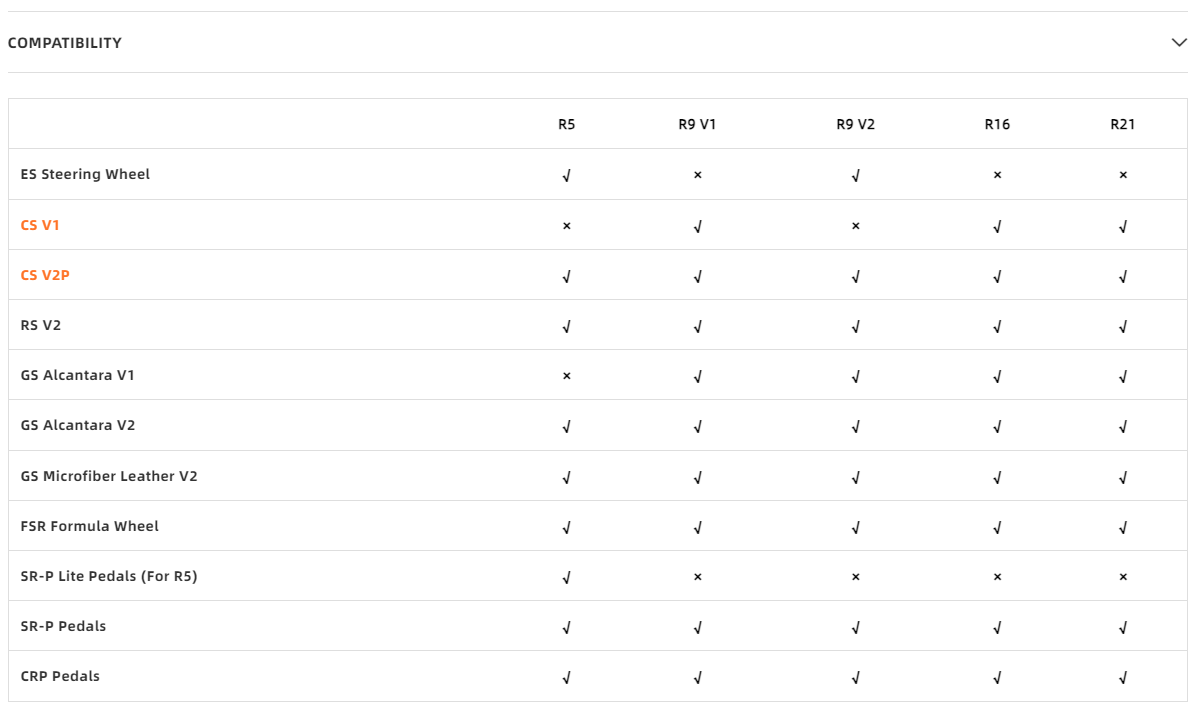Click the cross for CS V1 under R5
Viewport: 1198px width, 714px height.
[567, 226]
